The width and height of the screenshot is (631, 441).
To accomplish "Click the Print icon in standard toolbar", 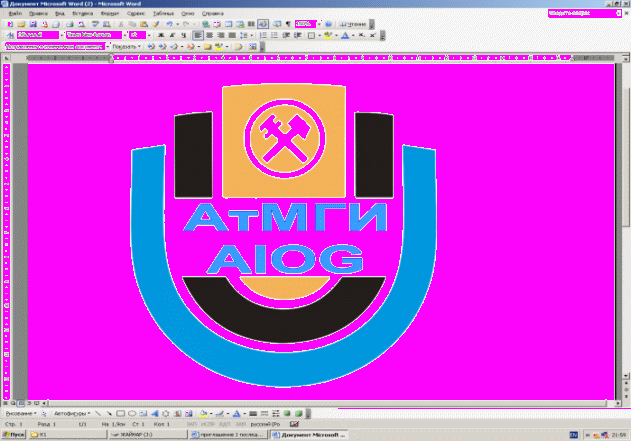I will coord(71,23).
